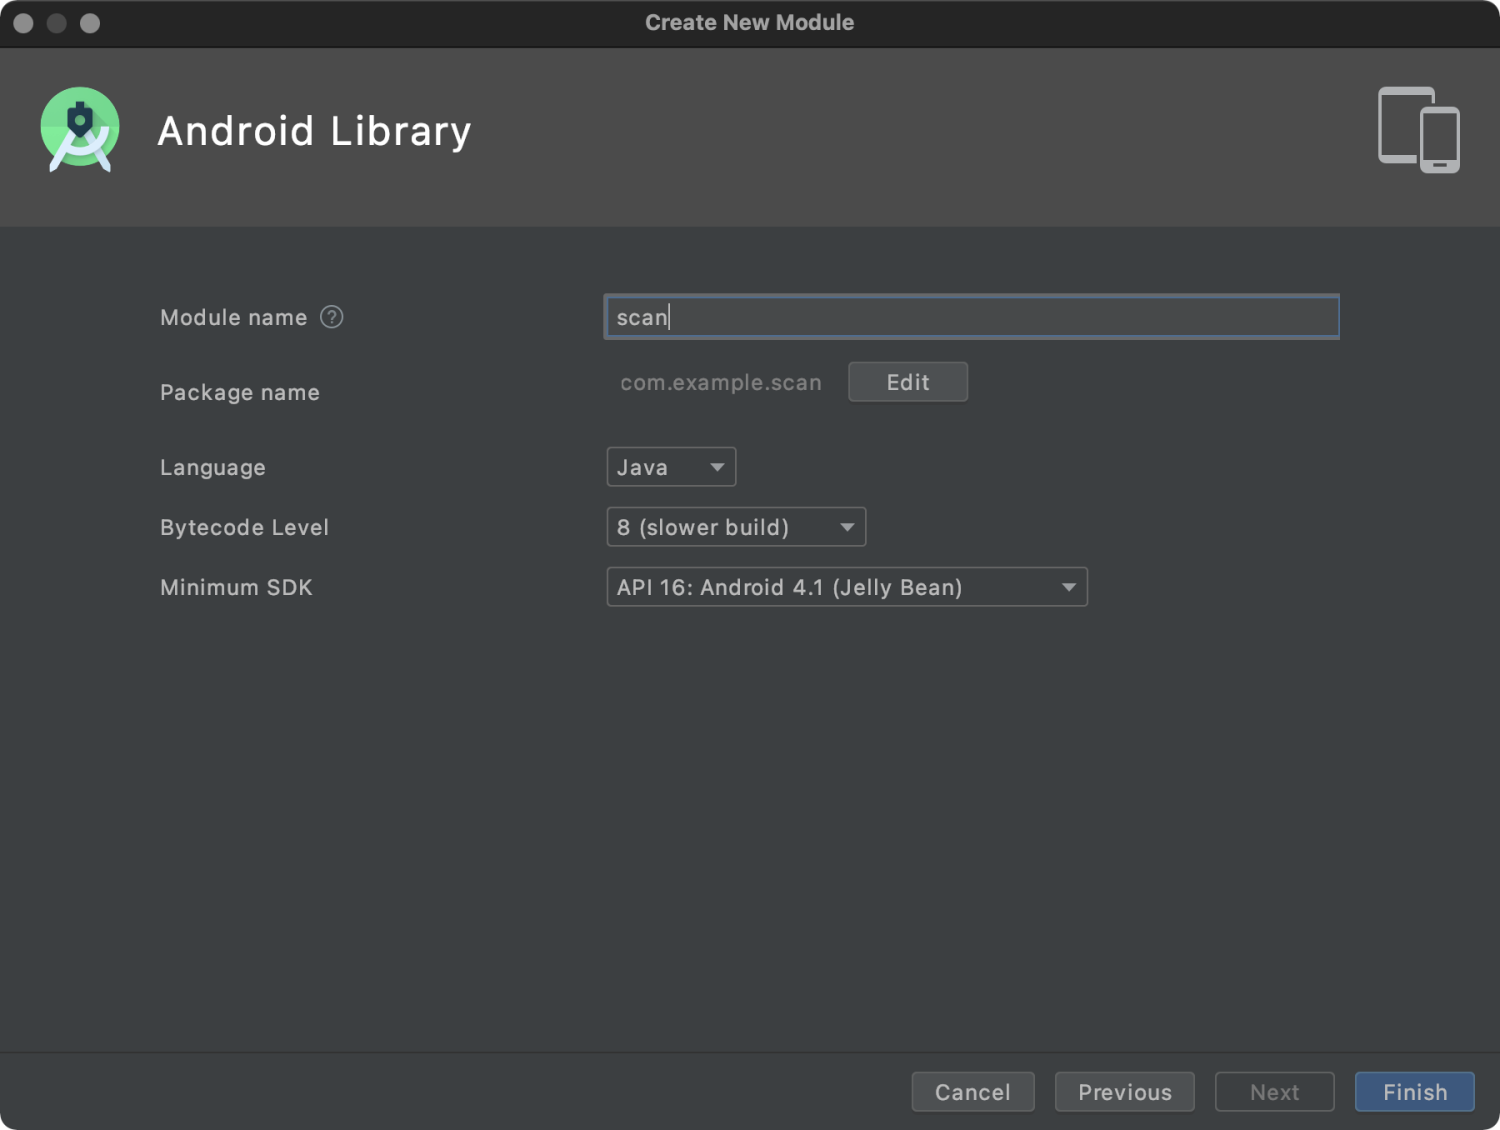This screenshot has height=1130, width=1500.
Task: Click the Minimum SDK label
Action: (x=236, y=587)
